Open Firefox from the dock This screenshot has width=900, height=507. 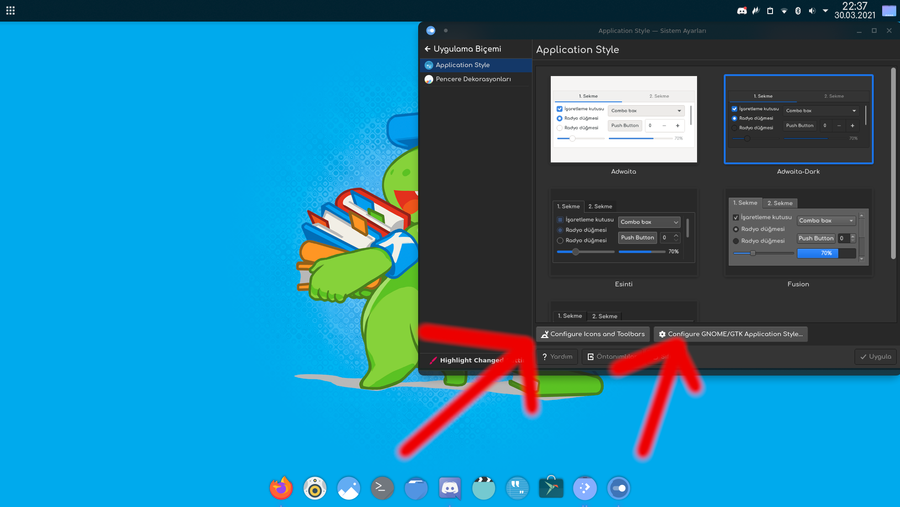(x=281, y=487)
